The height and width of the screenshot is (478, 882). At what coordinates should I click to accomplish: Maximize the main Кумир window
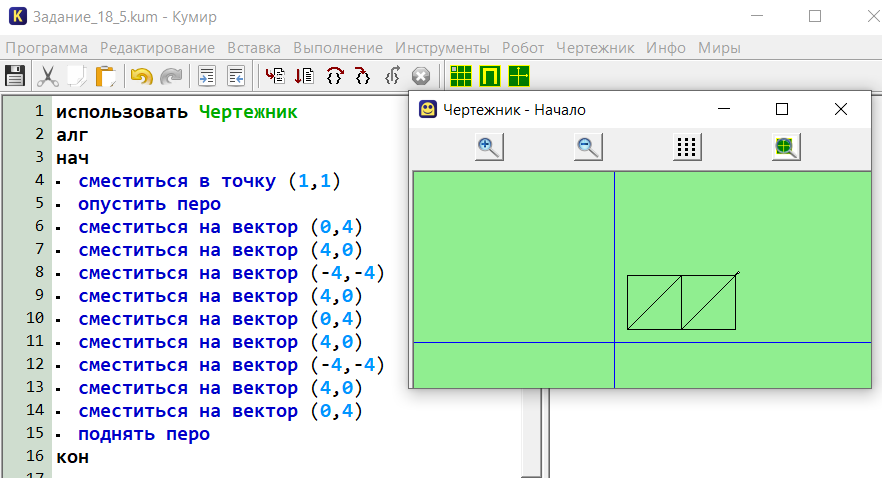[815, 16]
